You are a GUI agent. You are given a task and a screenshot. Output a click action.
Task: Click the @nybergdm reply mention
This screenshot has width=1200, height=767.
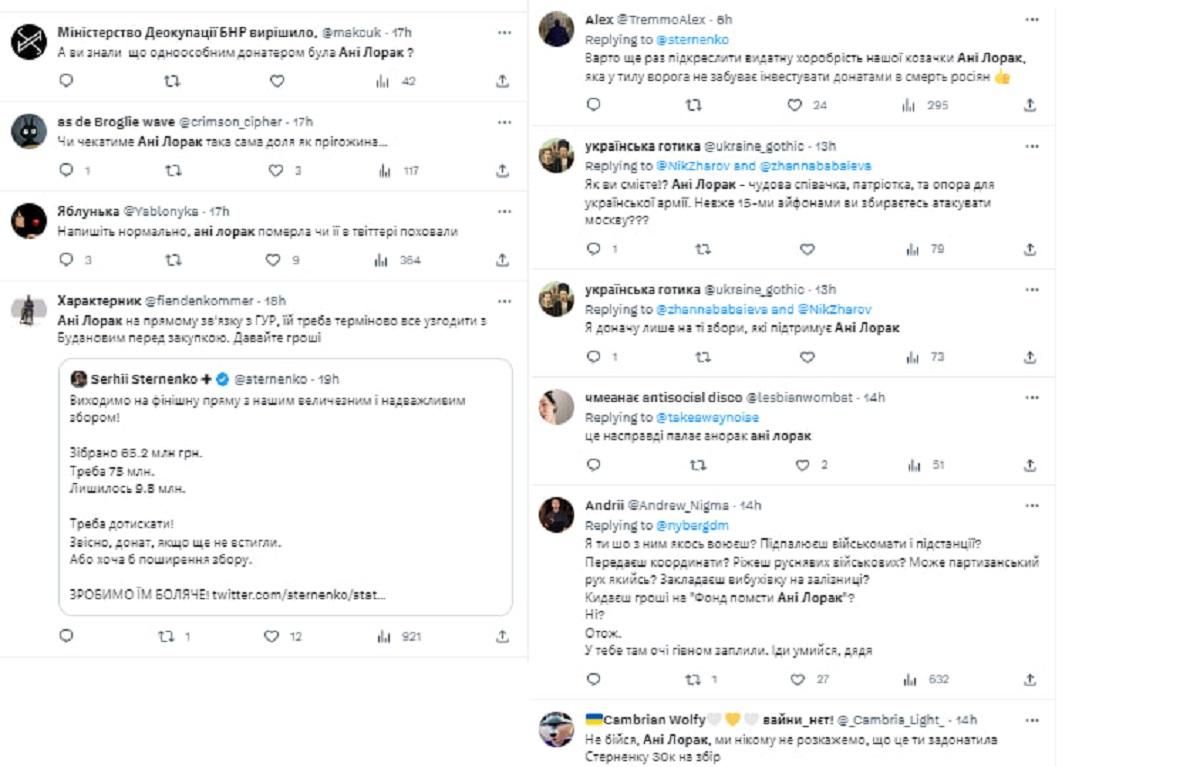(694, 525)
